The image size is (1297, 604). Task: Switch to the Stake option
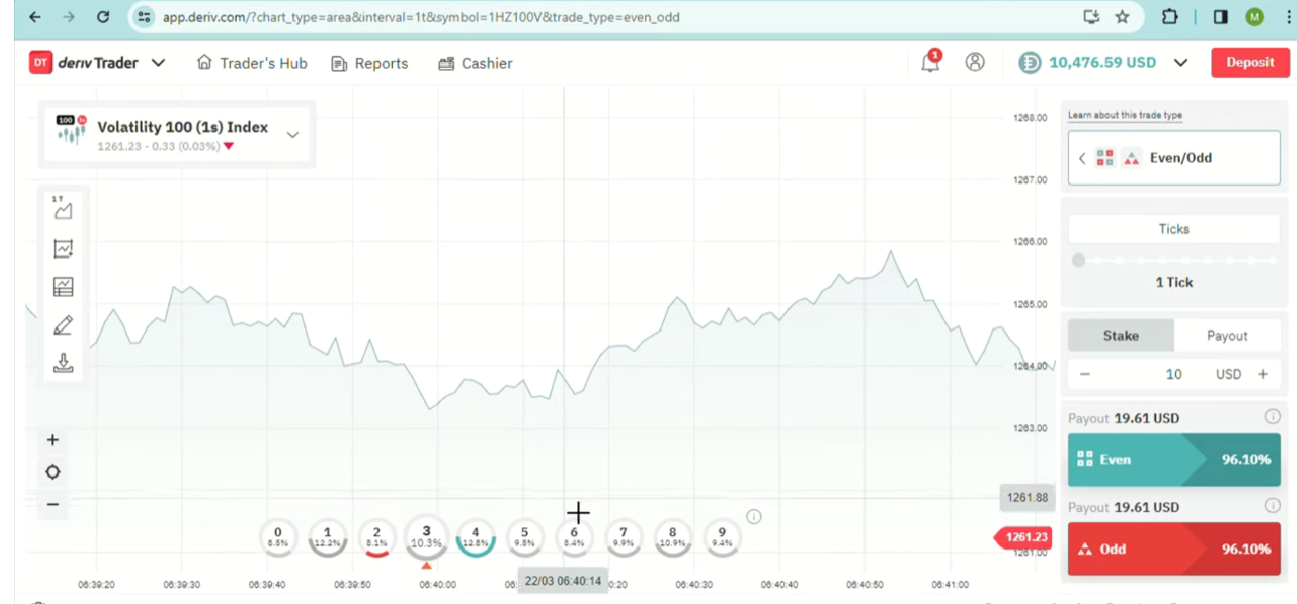(1120, 336)
